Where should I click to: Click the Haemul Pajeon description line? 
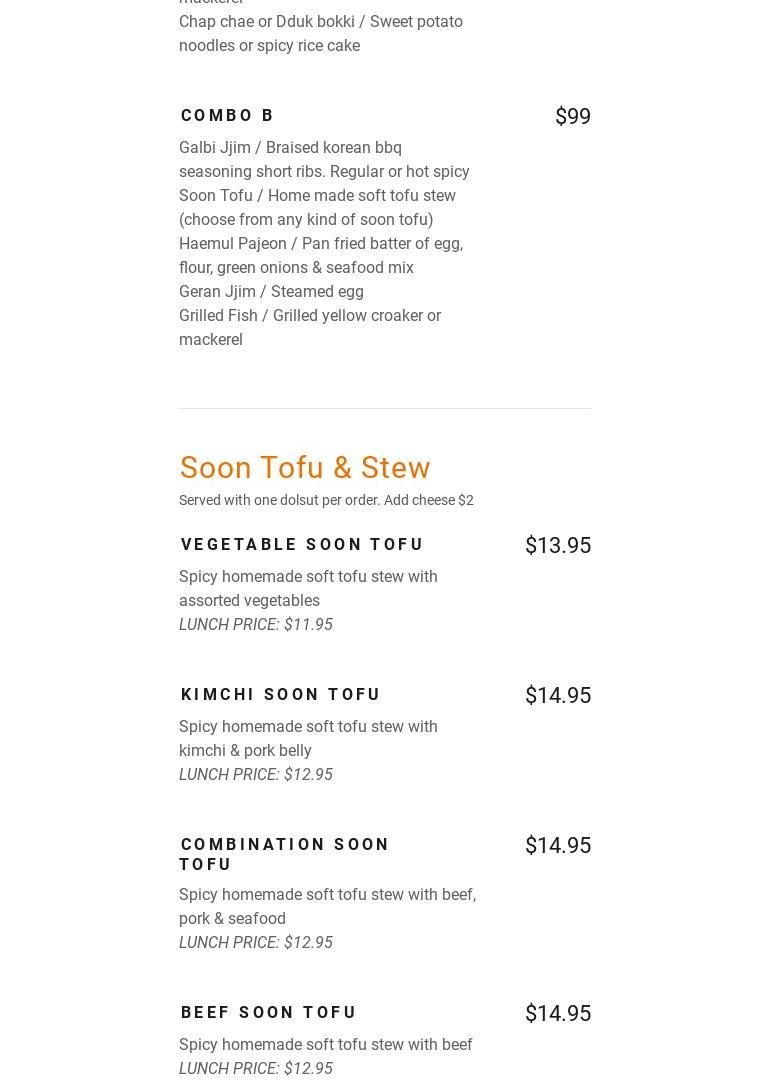click(x=320, y=255)
